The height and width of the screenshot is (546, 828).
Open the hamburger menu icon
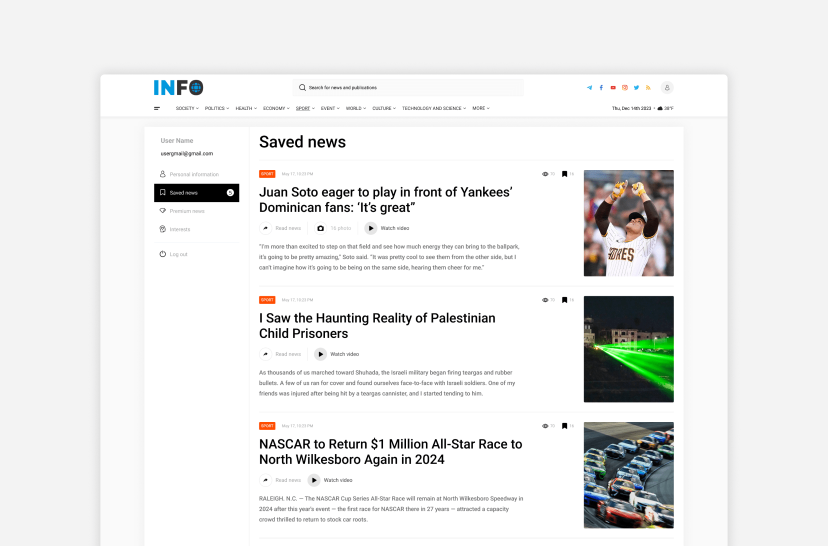(x=157, y=108)
